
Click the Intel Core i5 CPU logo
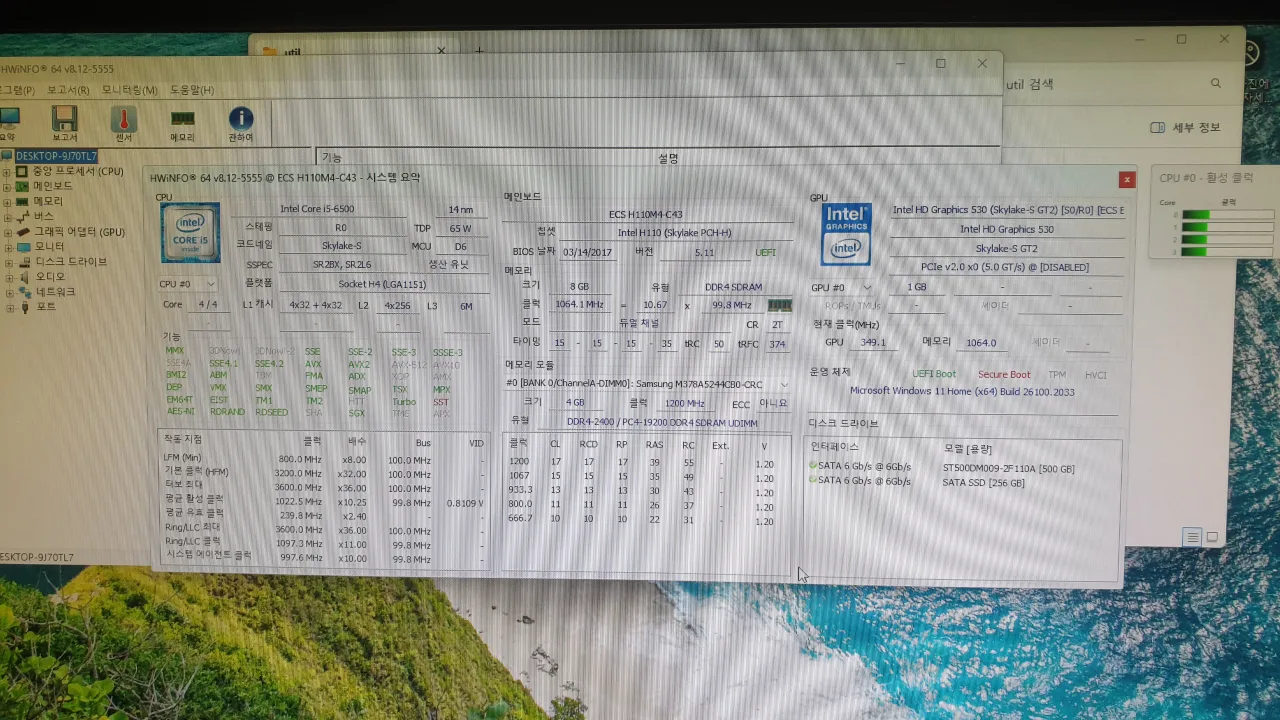[190, 233]
